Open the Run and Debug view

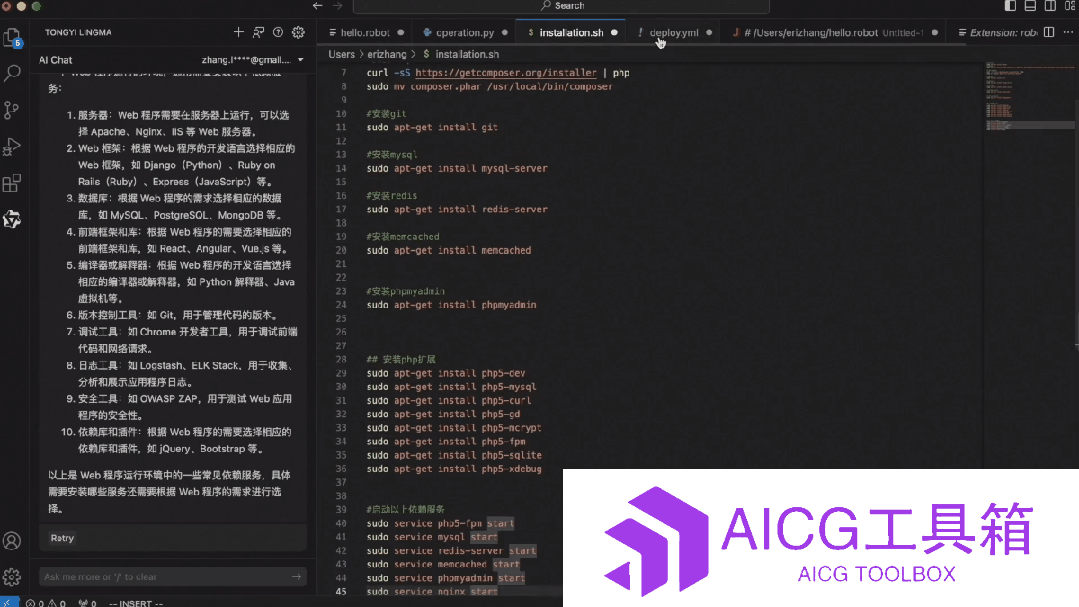(x=12, y=147)
